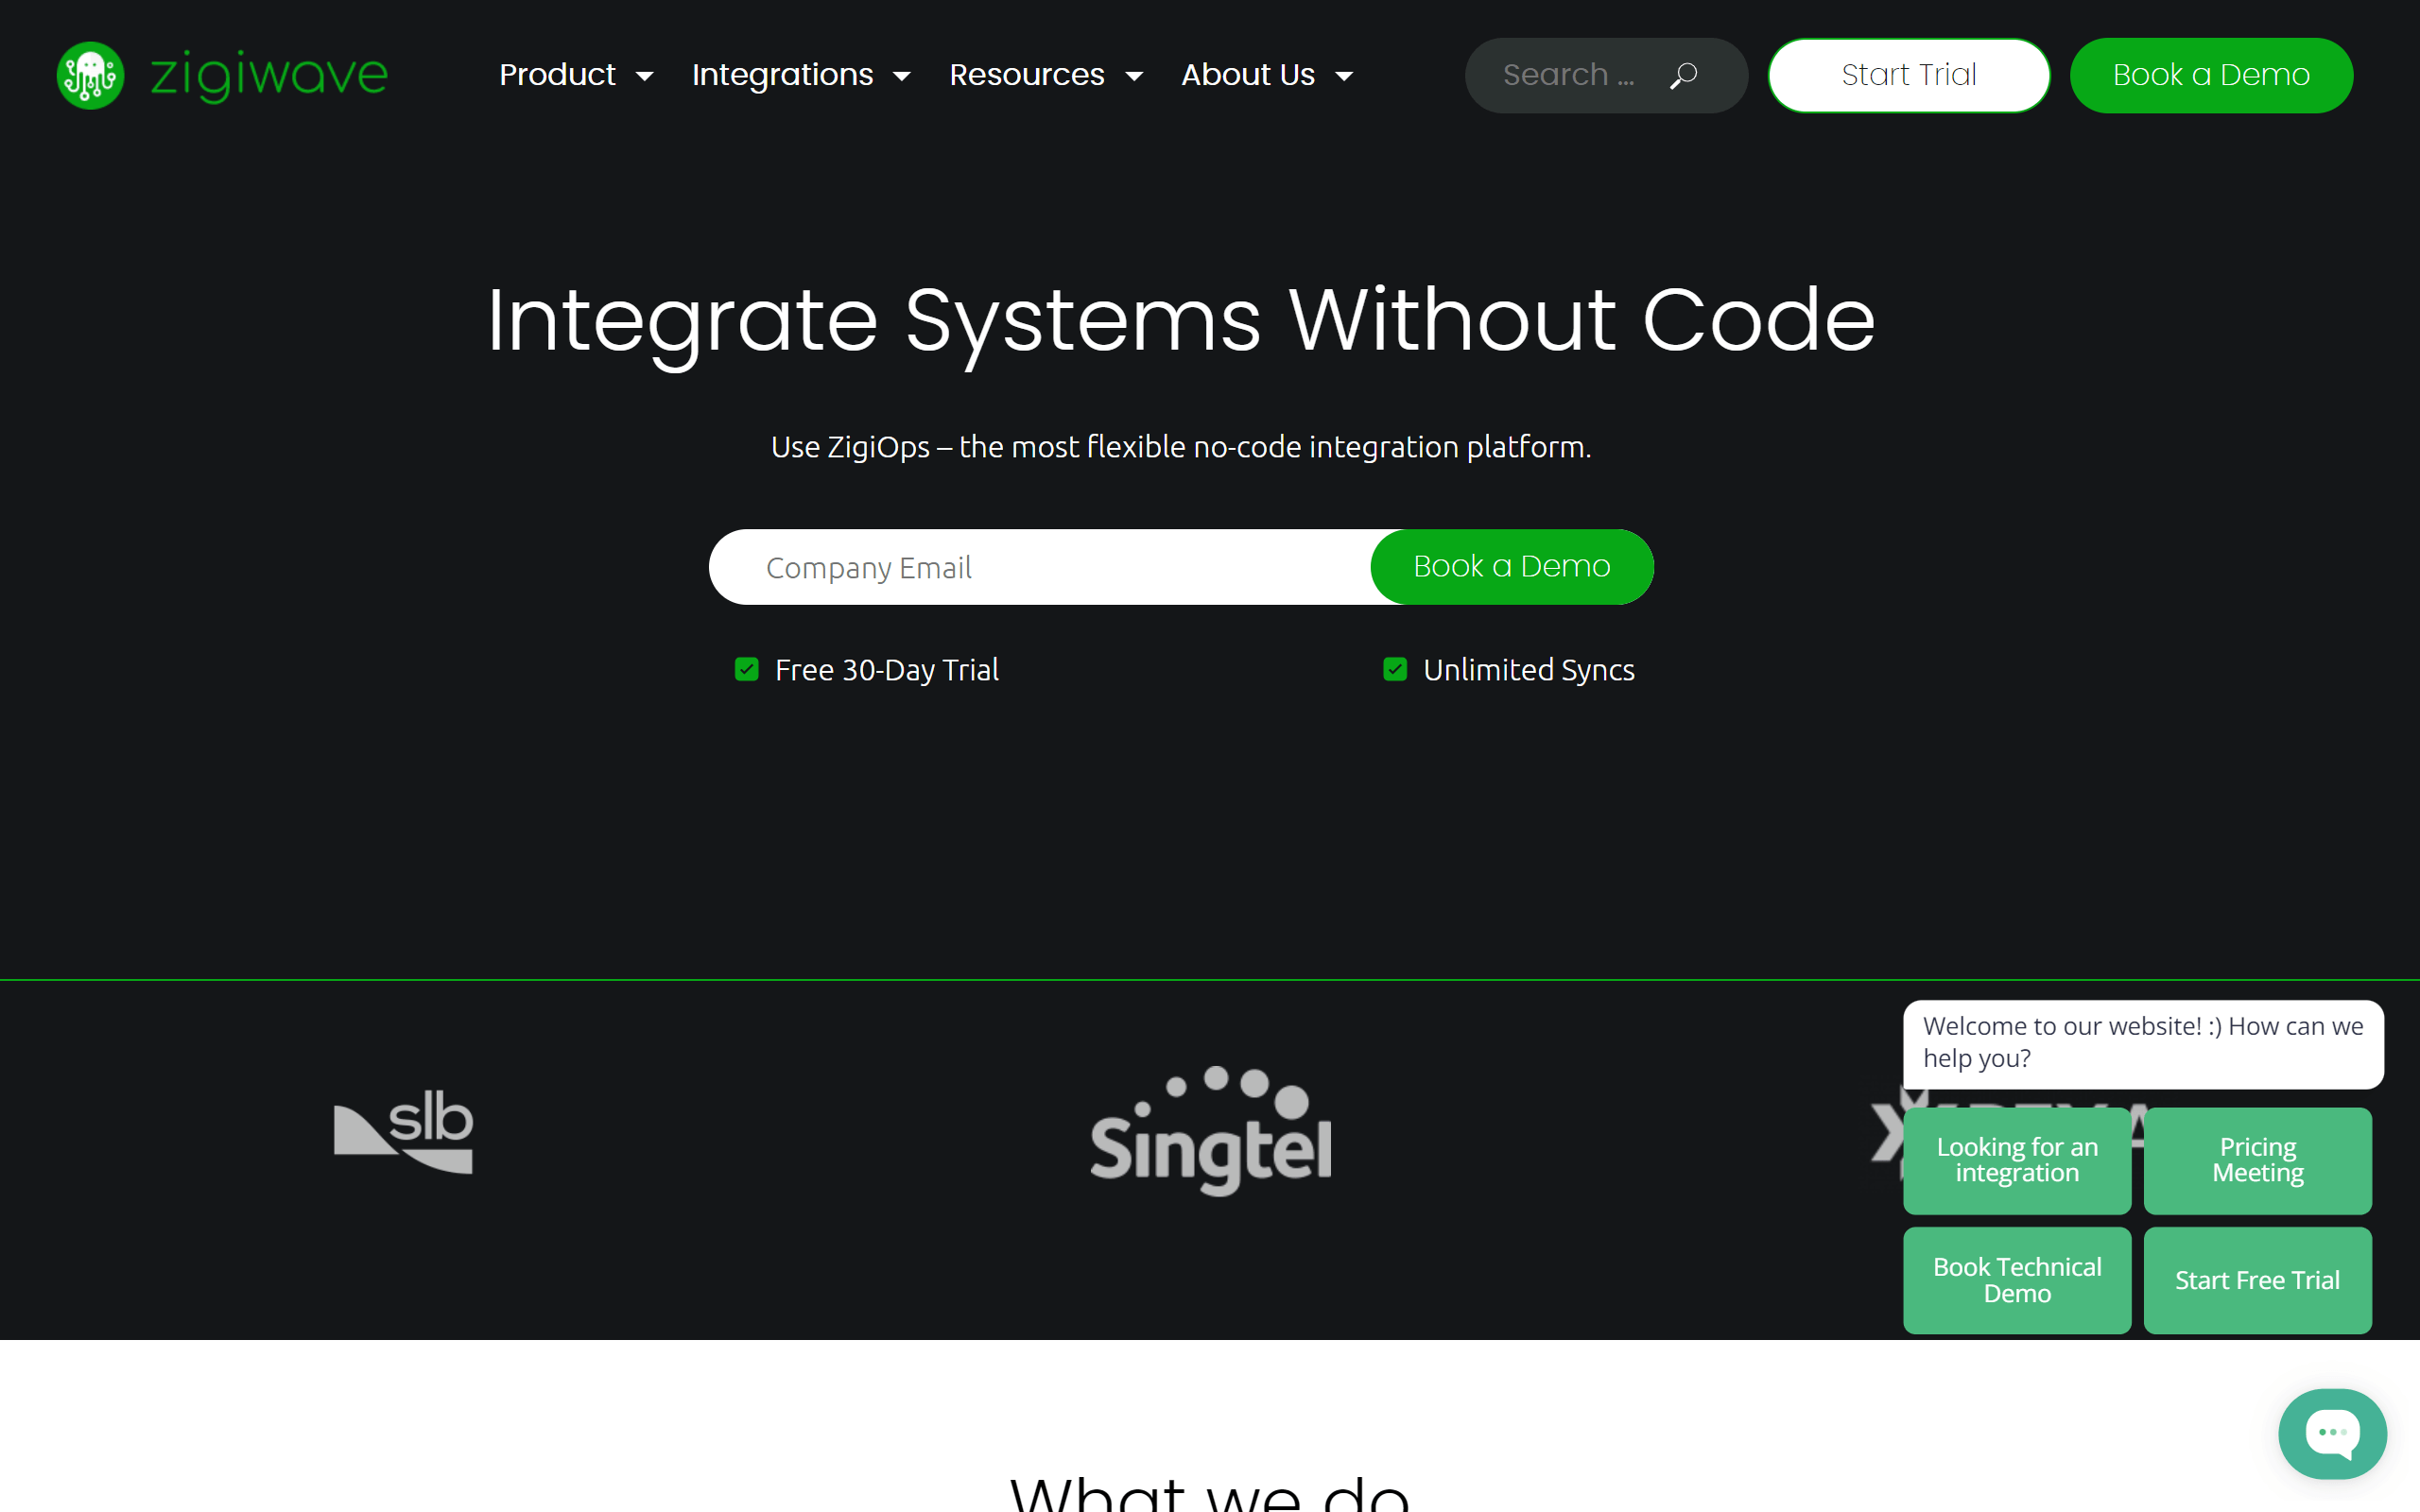Expand the Integrations dropdown menu
This screenshot has width=2420, height=1512.
coord(800,73)
